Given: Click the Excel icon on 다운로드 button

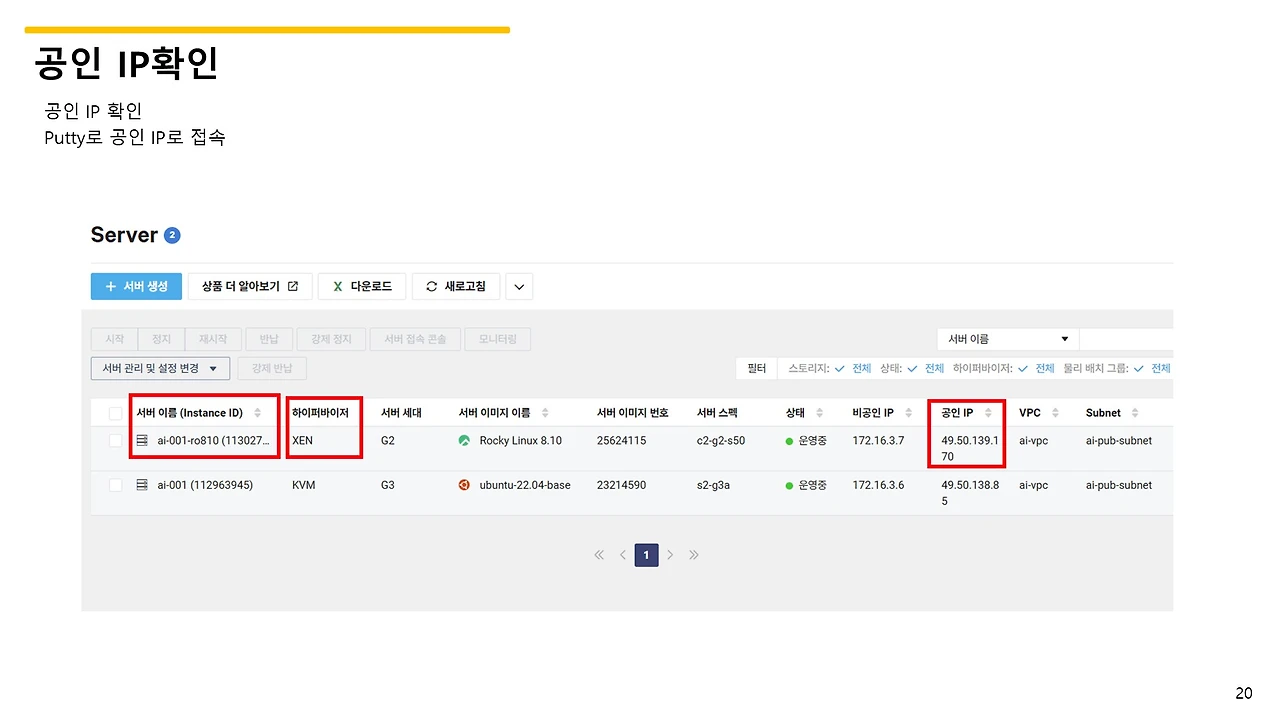Looking at the screenshot, I should point(338,286).
